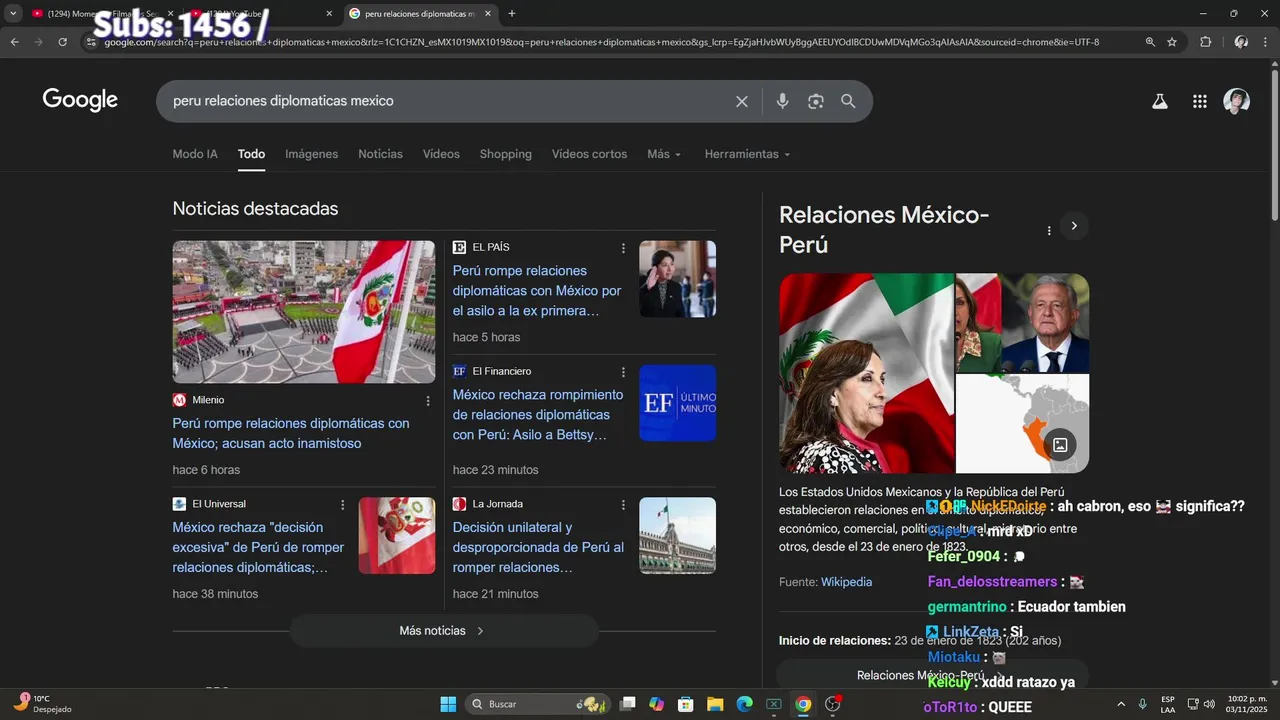The width and height of the screenshot is (1280, 720).
Task: Open Milenio article Perú rompe relaciones
Action: pyautogui.click(x=291, y=433)
